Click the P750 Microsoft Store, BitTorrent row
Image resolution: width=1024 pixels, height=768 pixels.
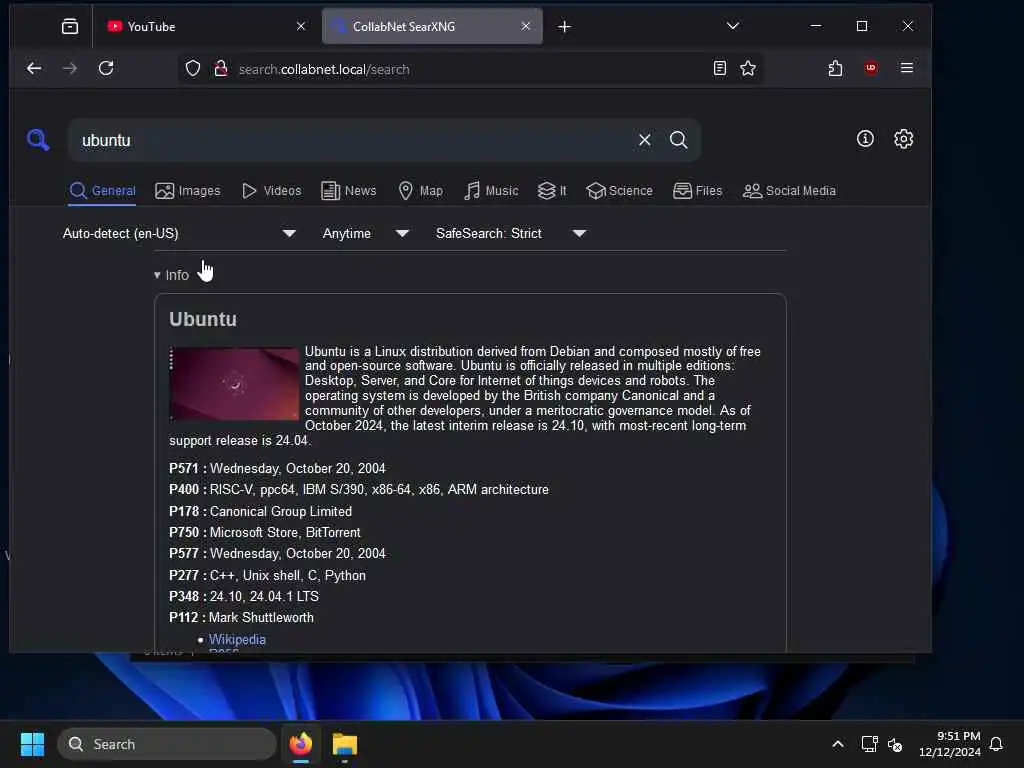pyautogui.click(x=264, y=532)
